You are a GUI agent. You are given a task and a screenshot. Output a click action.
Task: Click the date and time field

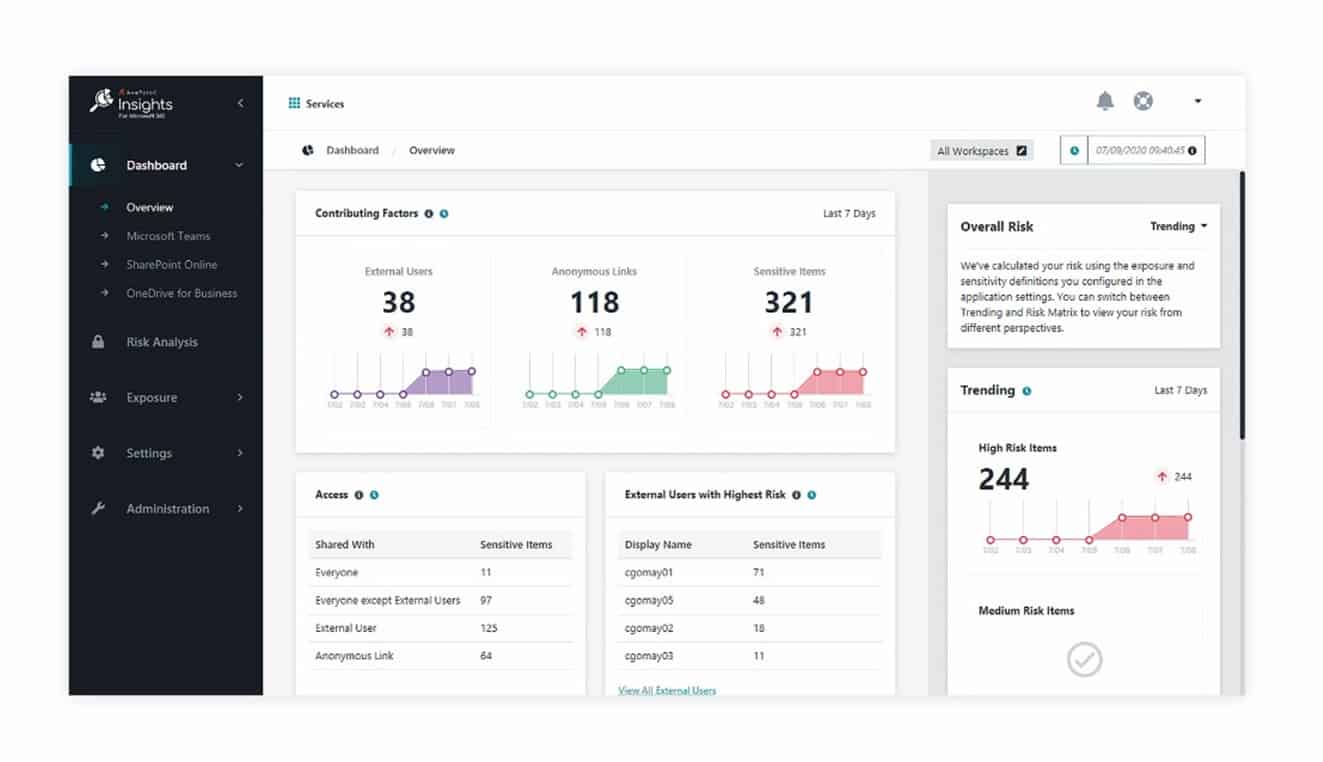1139,151
